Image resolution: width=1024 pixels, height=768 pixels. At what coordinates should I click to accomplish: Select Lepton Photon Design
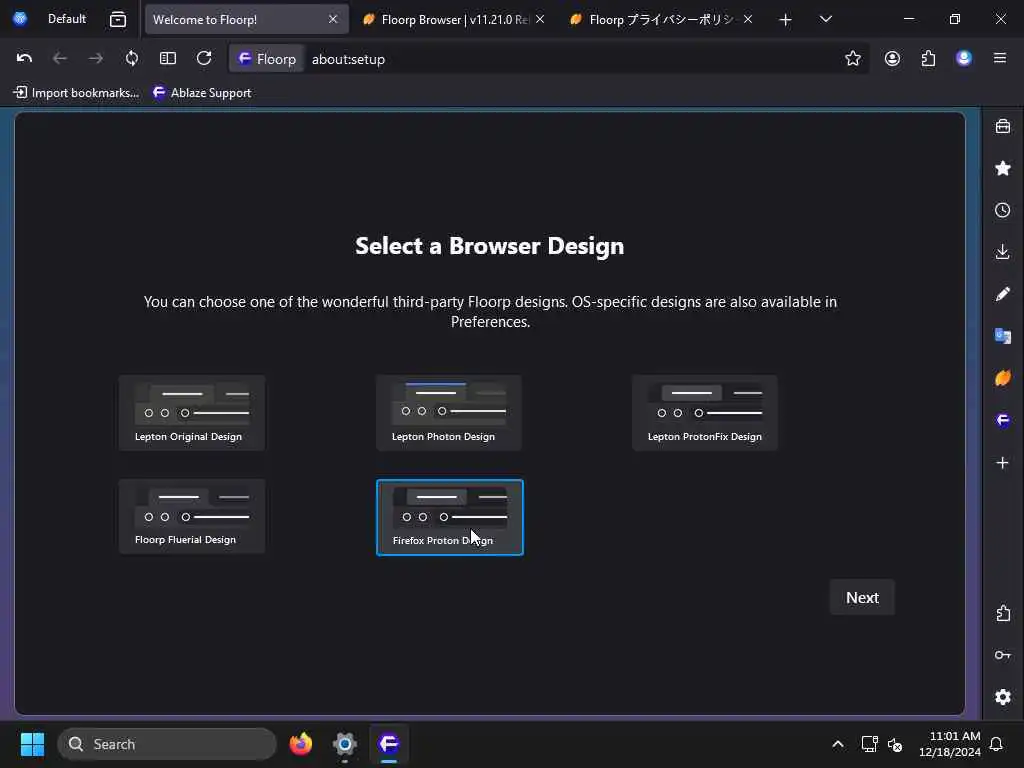pos(449,413)
